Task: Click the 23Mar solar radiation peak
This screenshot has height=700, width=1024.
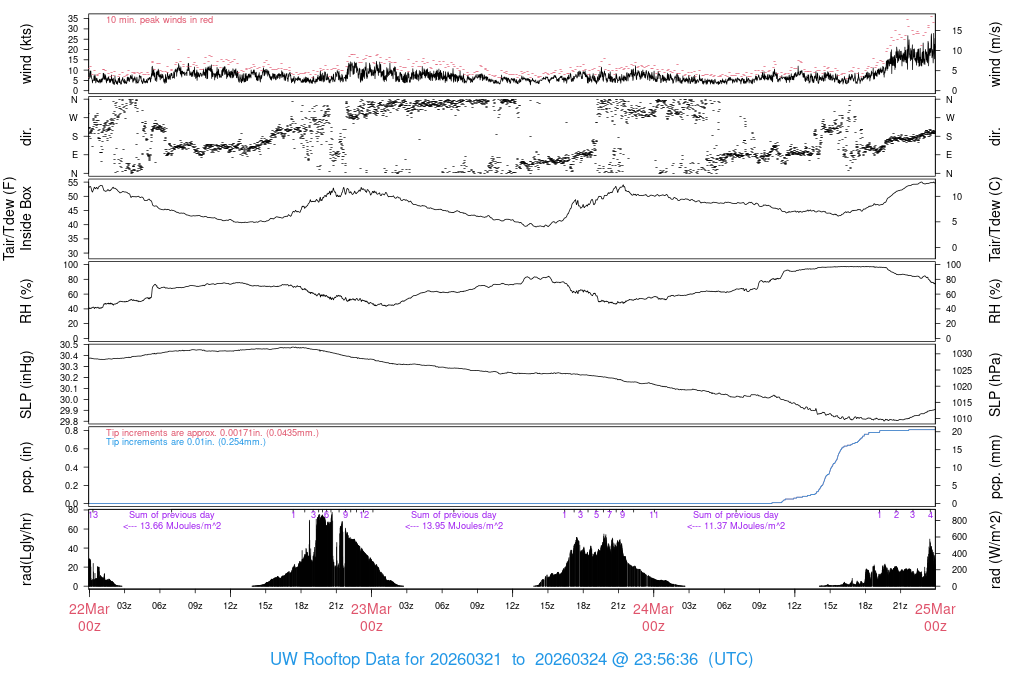Action: pyautogui.click(x=605, y=560)
